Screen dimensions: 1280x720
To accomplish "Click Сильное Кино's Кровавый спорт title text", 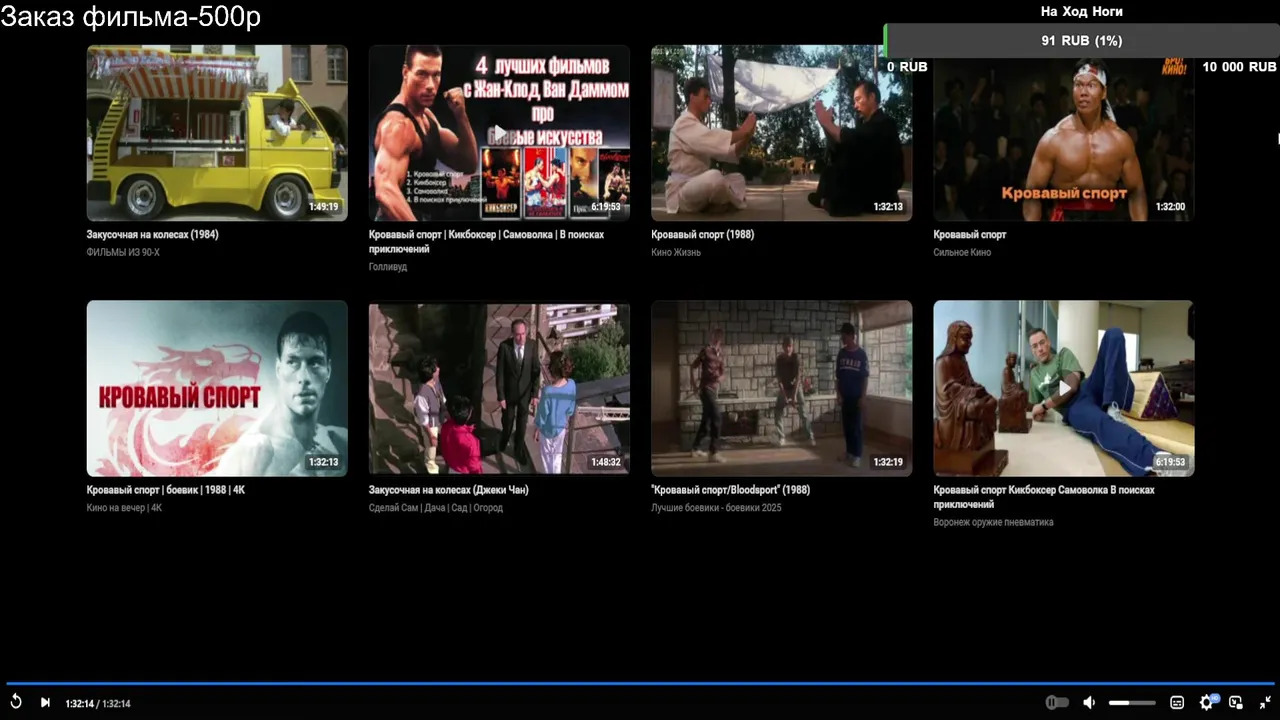I will point(970,235).
